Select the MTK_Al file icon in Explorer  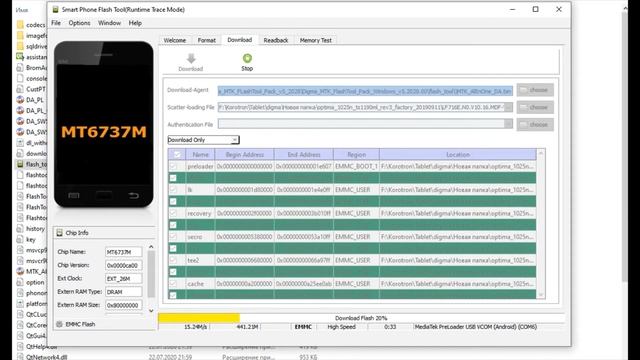pyautogui.click(x=20, y=271)
